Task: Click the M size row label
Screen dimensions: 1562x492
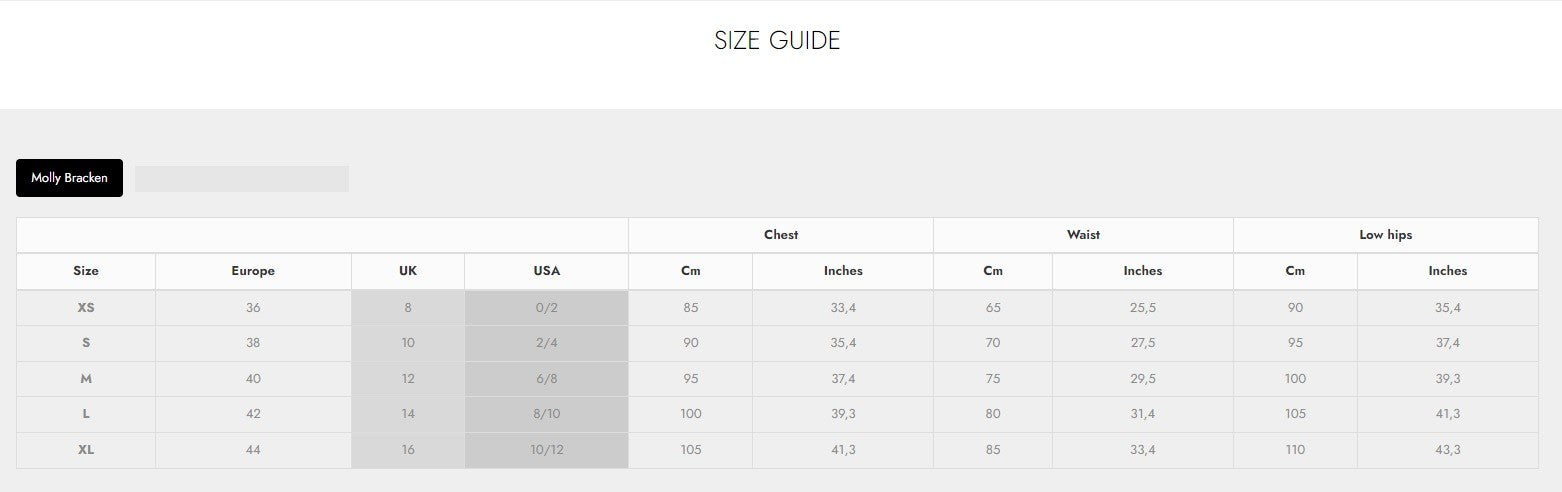Action: 86,379
